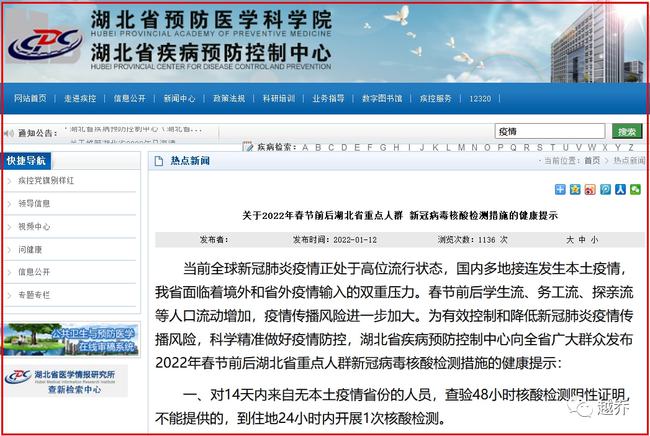Select disease index letter P

click(x=500, y=147)
